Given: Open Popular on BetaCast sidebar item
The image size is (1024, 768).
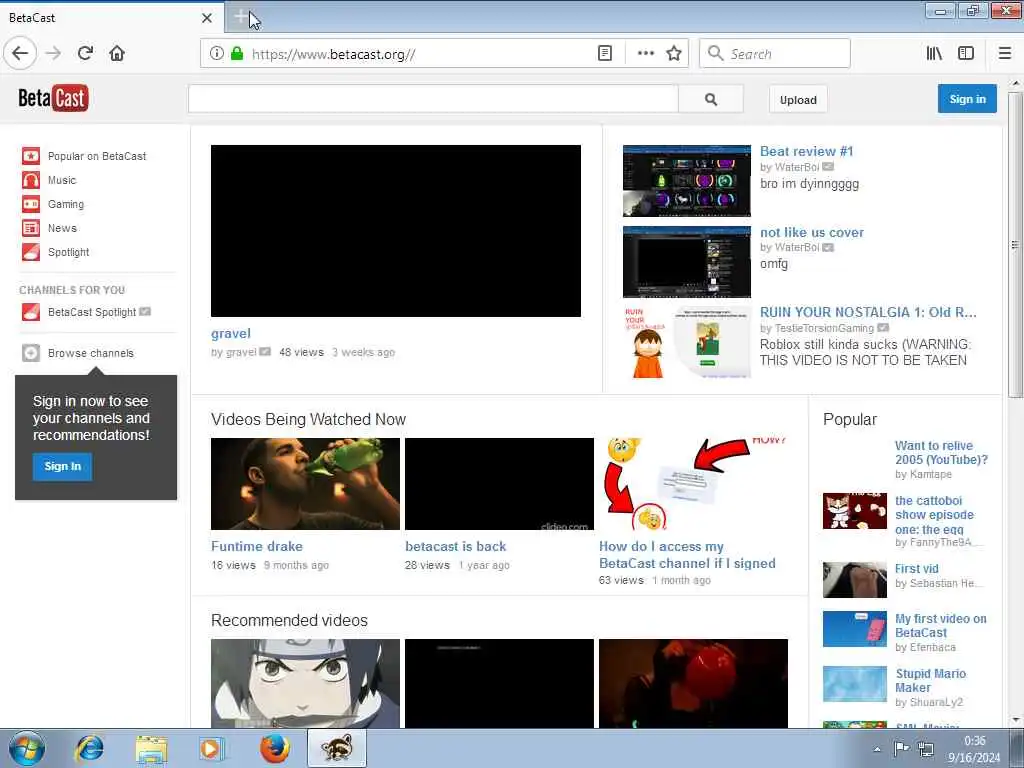Looking at the screenshot, I should pyautogui.click(x=97, y=156).
